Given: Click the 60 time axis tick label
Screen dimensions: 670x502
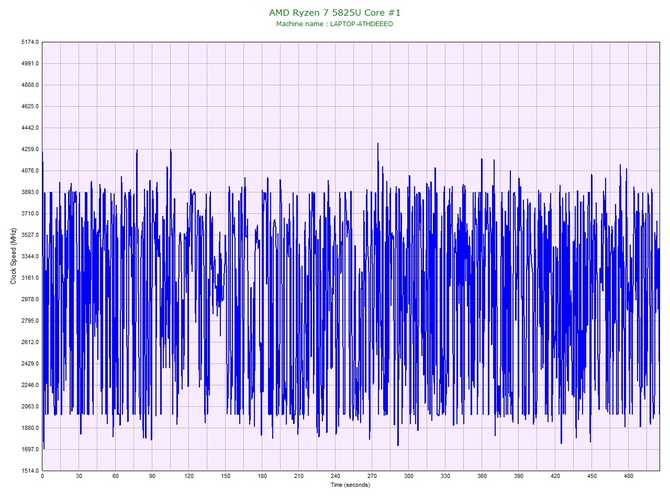Looking at the screenshot, I should (x=115, y=476).
